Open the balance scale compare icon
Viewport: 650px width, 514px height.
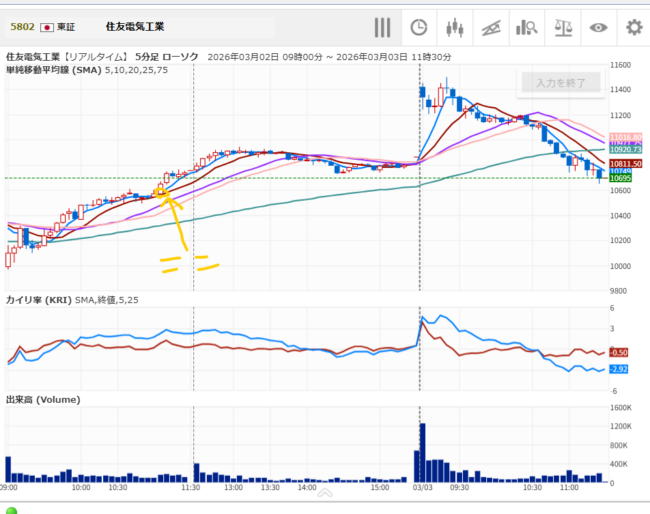click(562, 27)
